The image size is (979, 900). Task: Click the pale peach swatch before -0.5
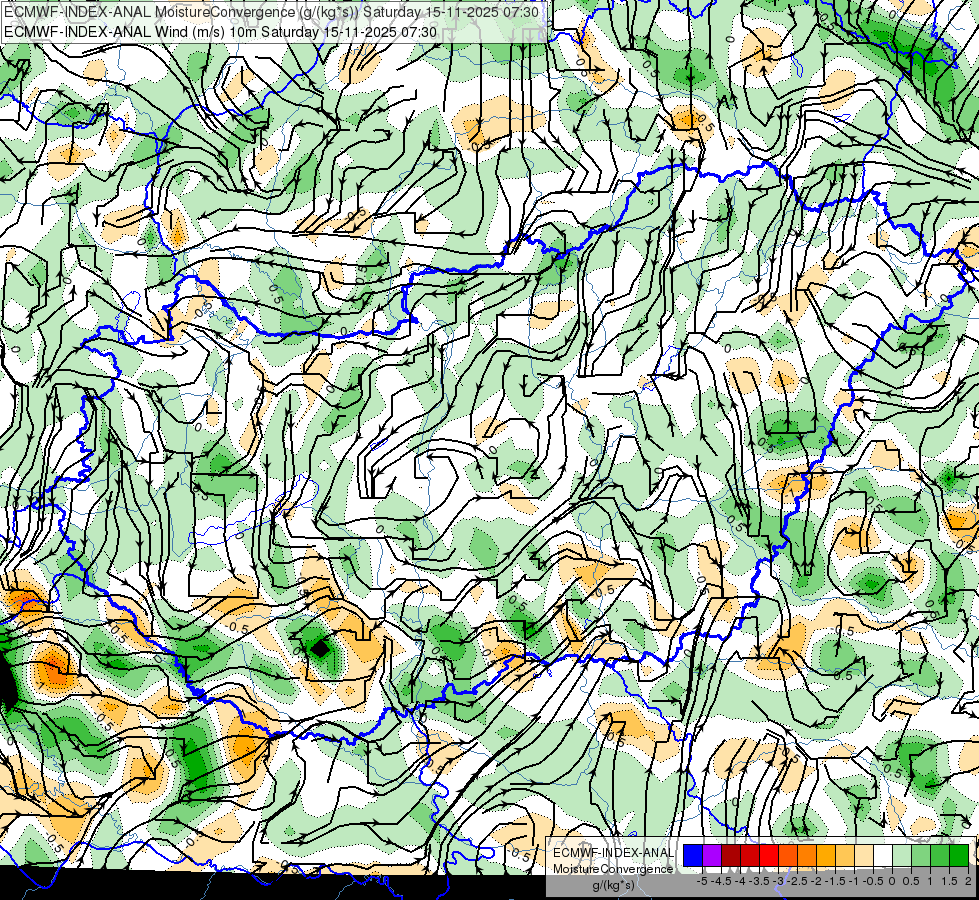point(863,855)
